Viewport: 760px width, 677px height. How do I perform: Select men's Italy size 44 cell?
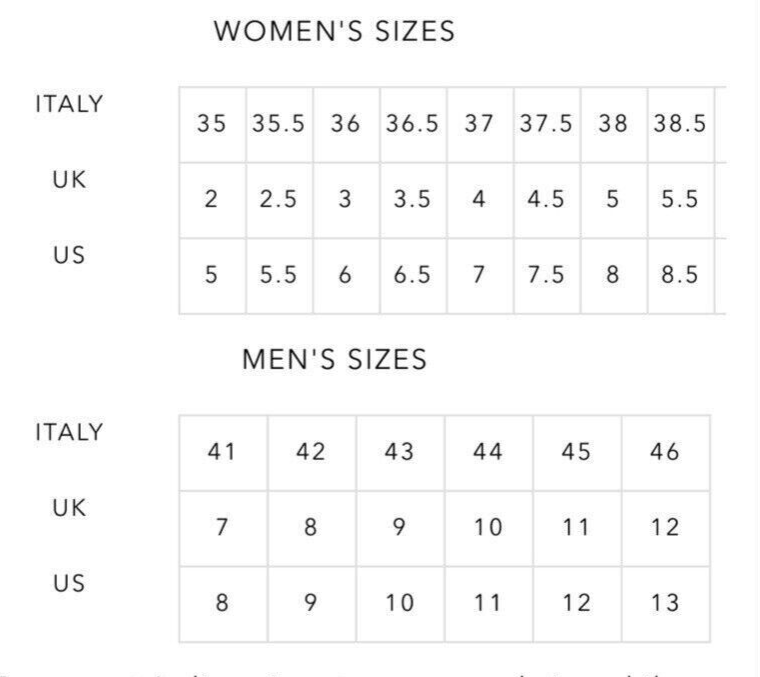click(489, 453)
